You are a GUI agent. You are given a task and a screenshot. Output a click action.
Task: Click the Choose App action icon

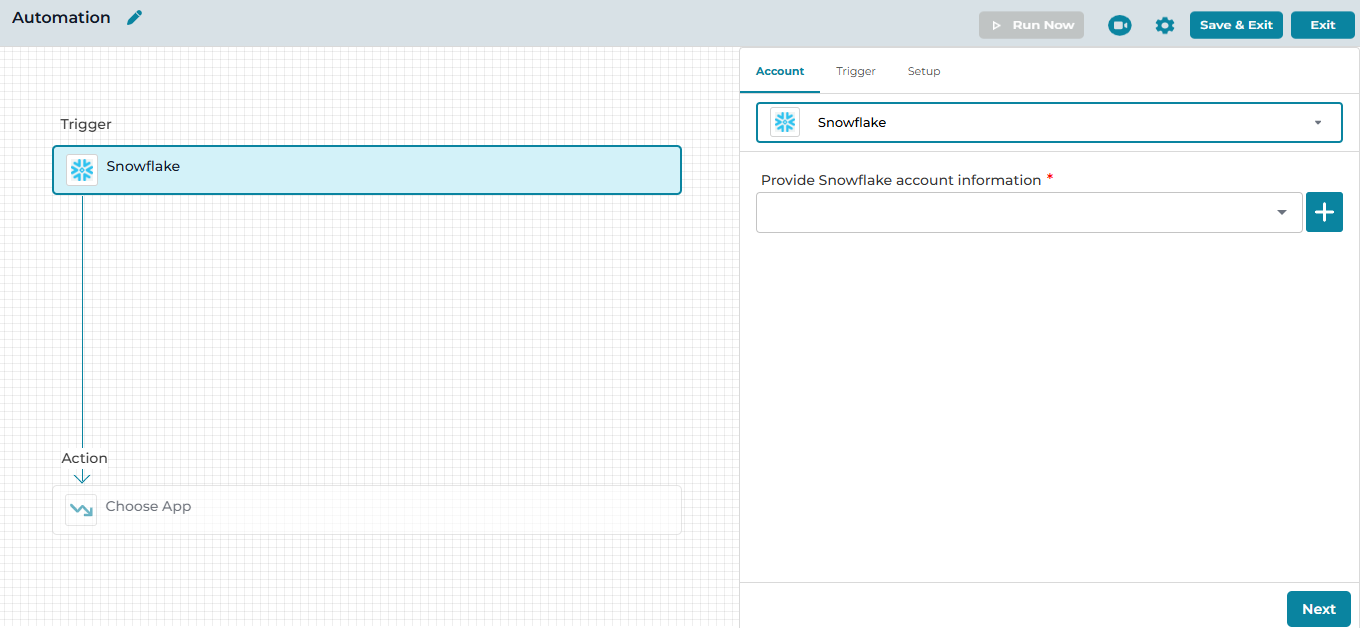point(81,510)
